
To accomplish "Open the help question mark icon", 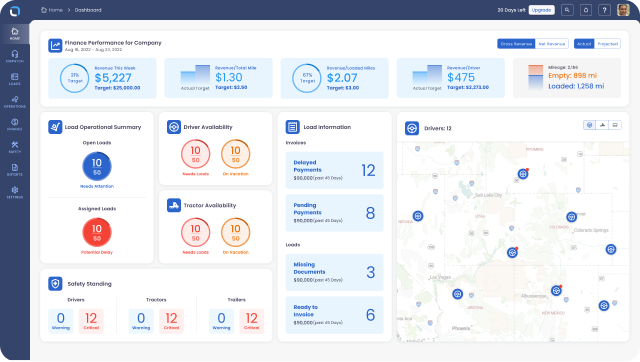I will [604, 10].
